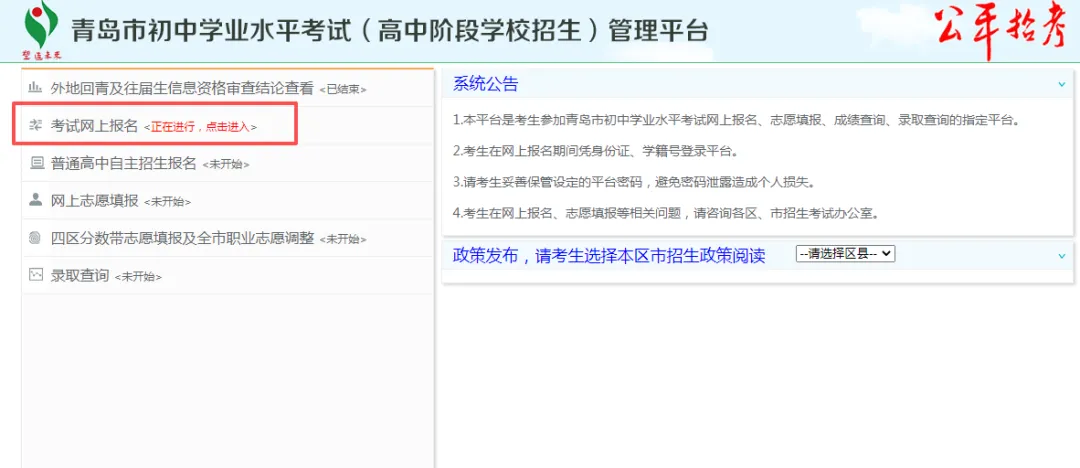
Task: Click the person icon beside 网上志愿填报
Action: click(x=35, y=200)
